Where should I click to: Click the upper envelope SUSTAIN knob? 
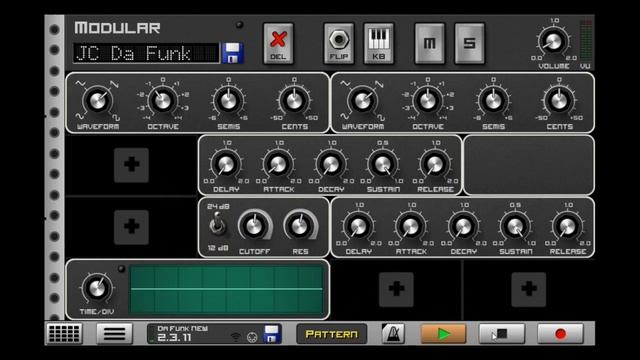383,164
